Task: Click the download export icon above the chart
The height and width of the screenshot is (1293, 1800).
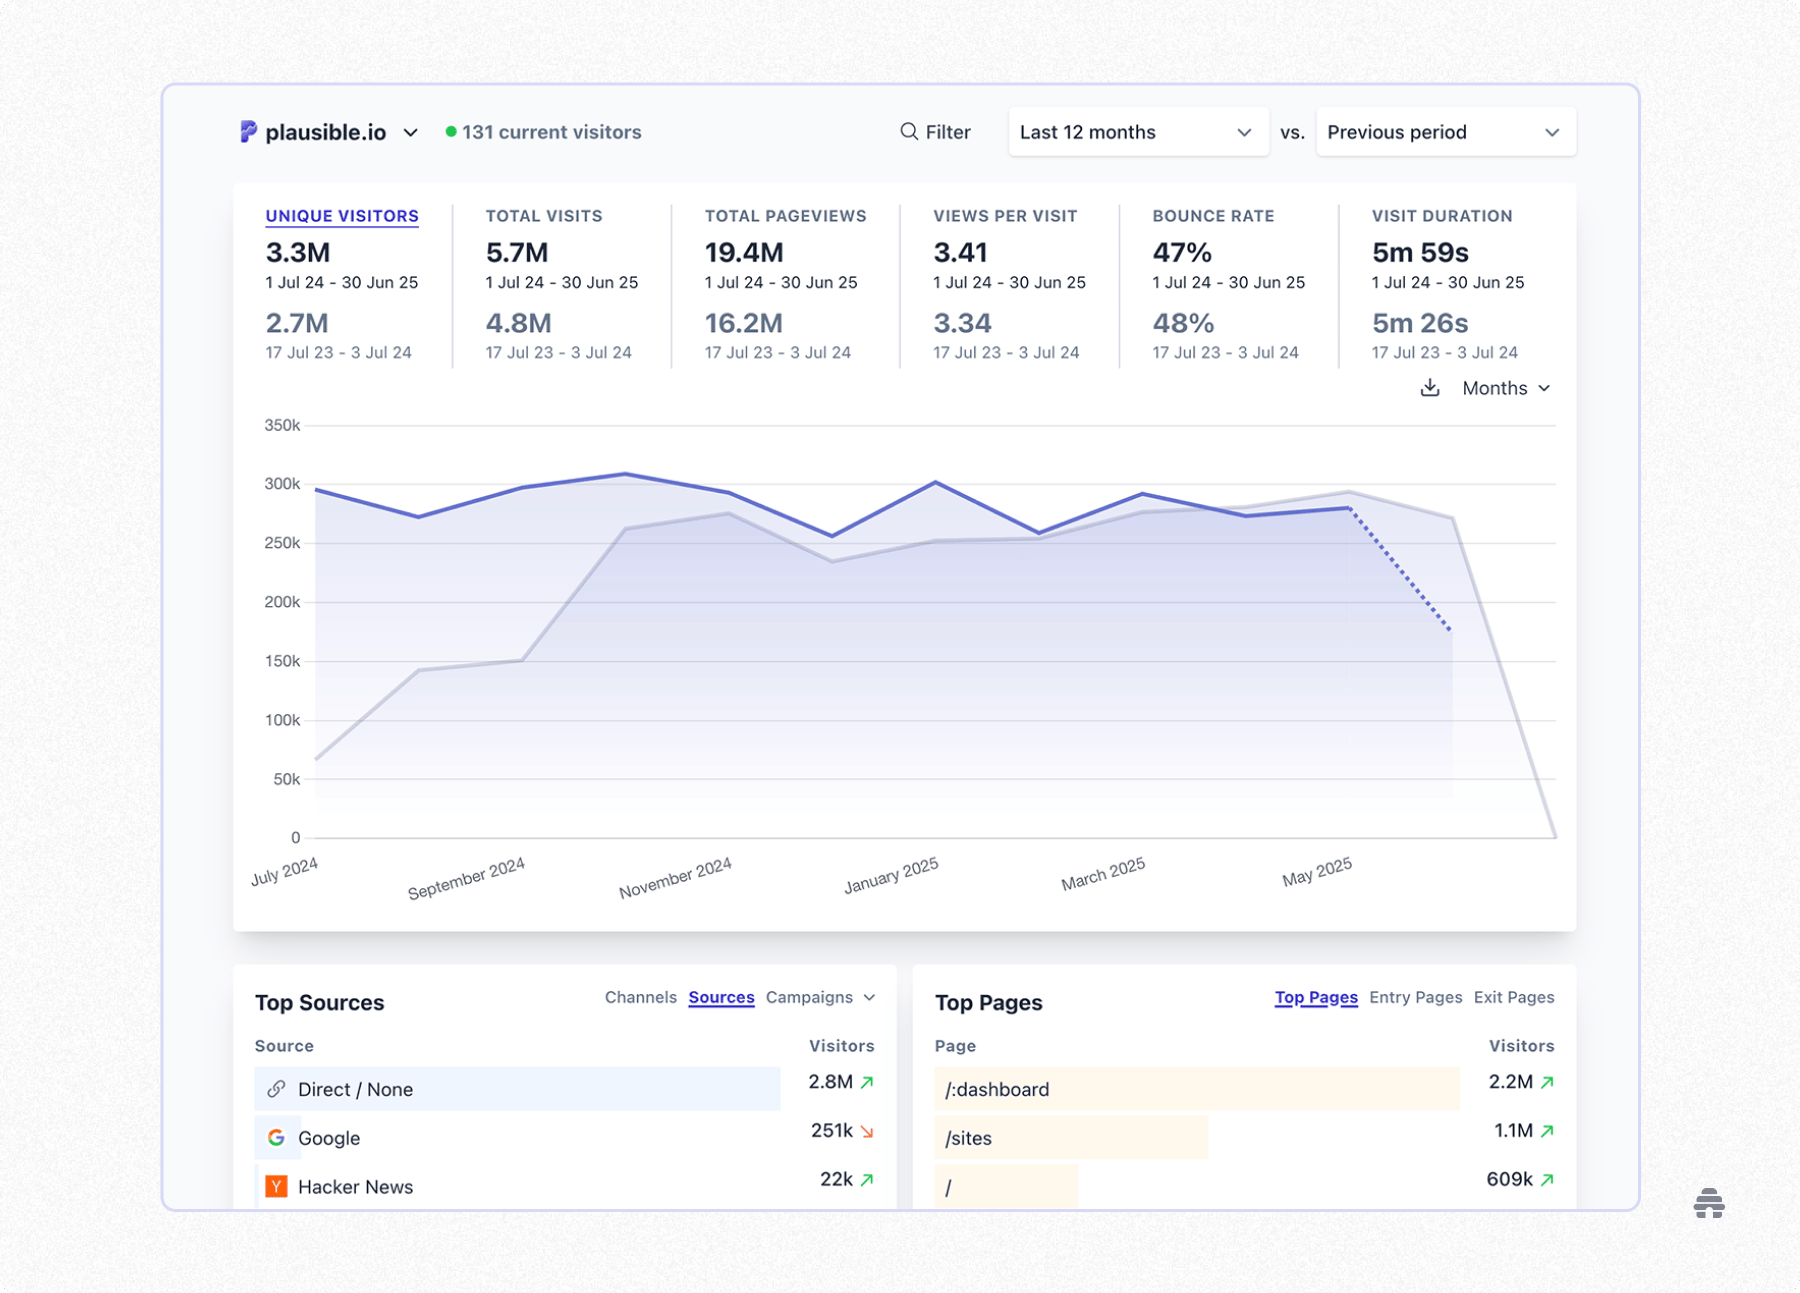Action: pos(1430,387)
